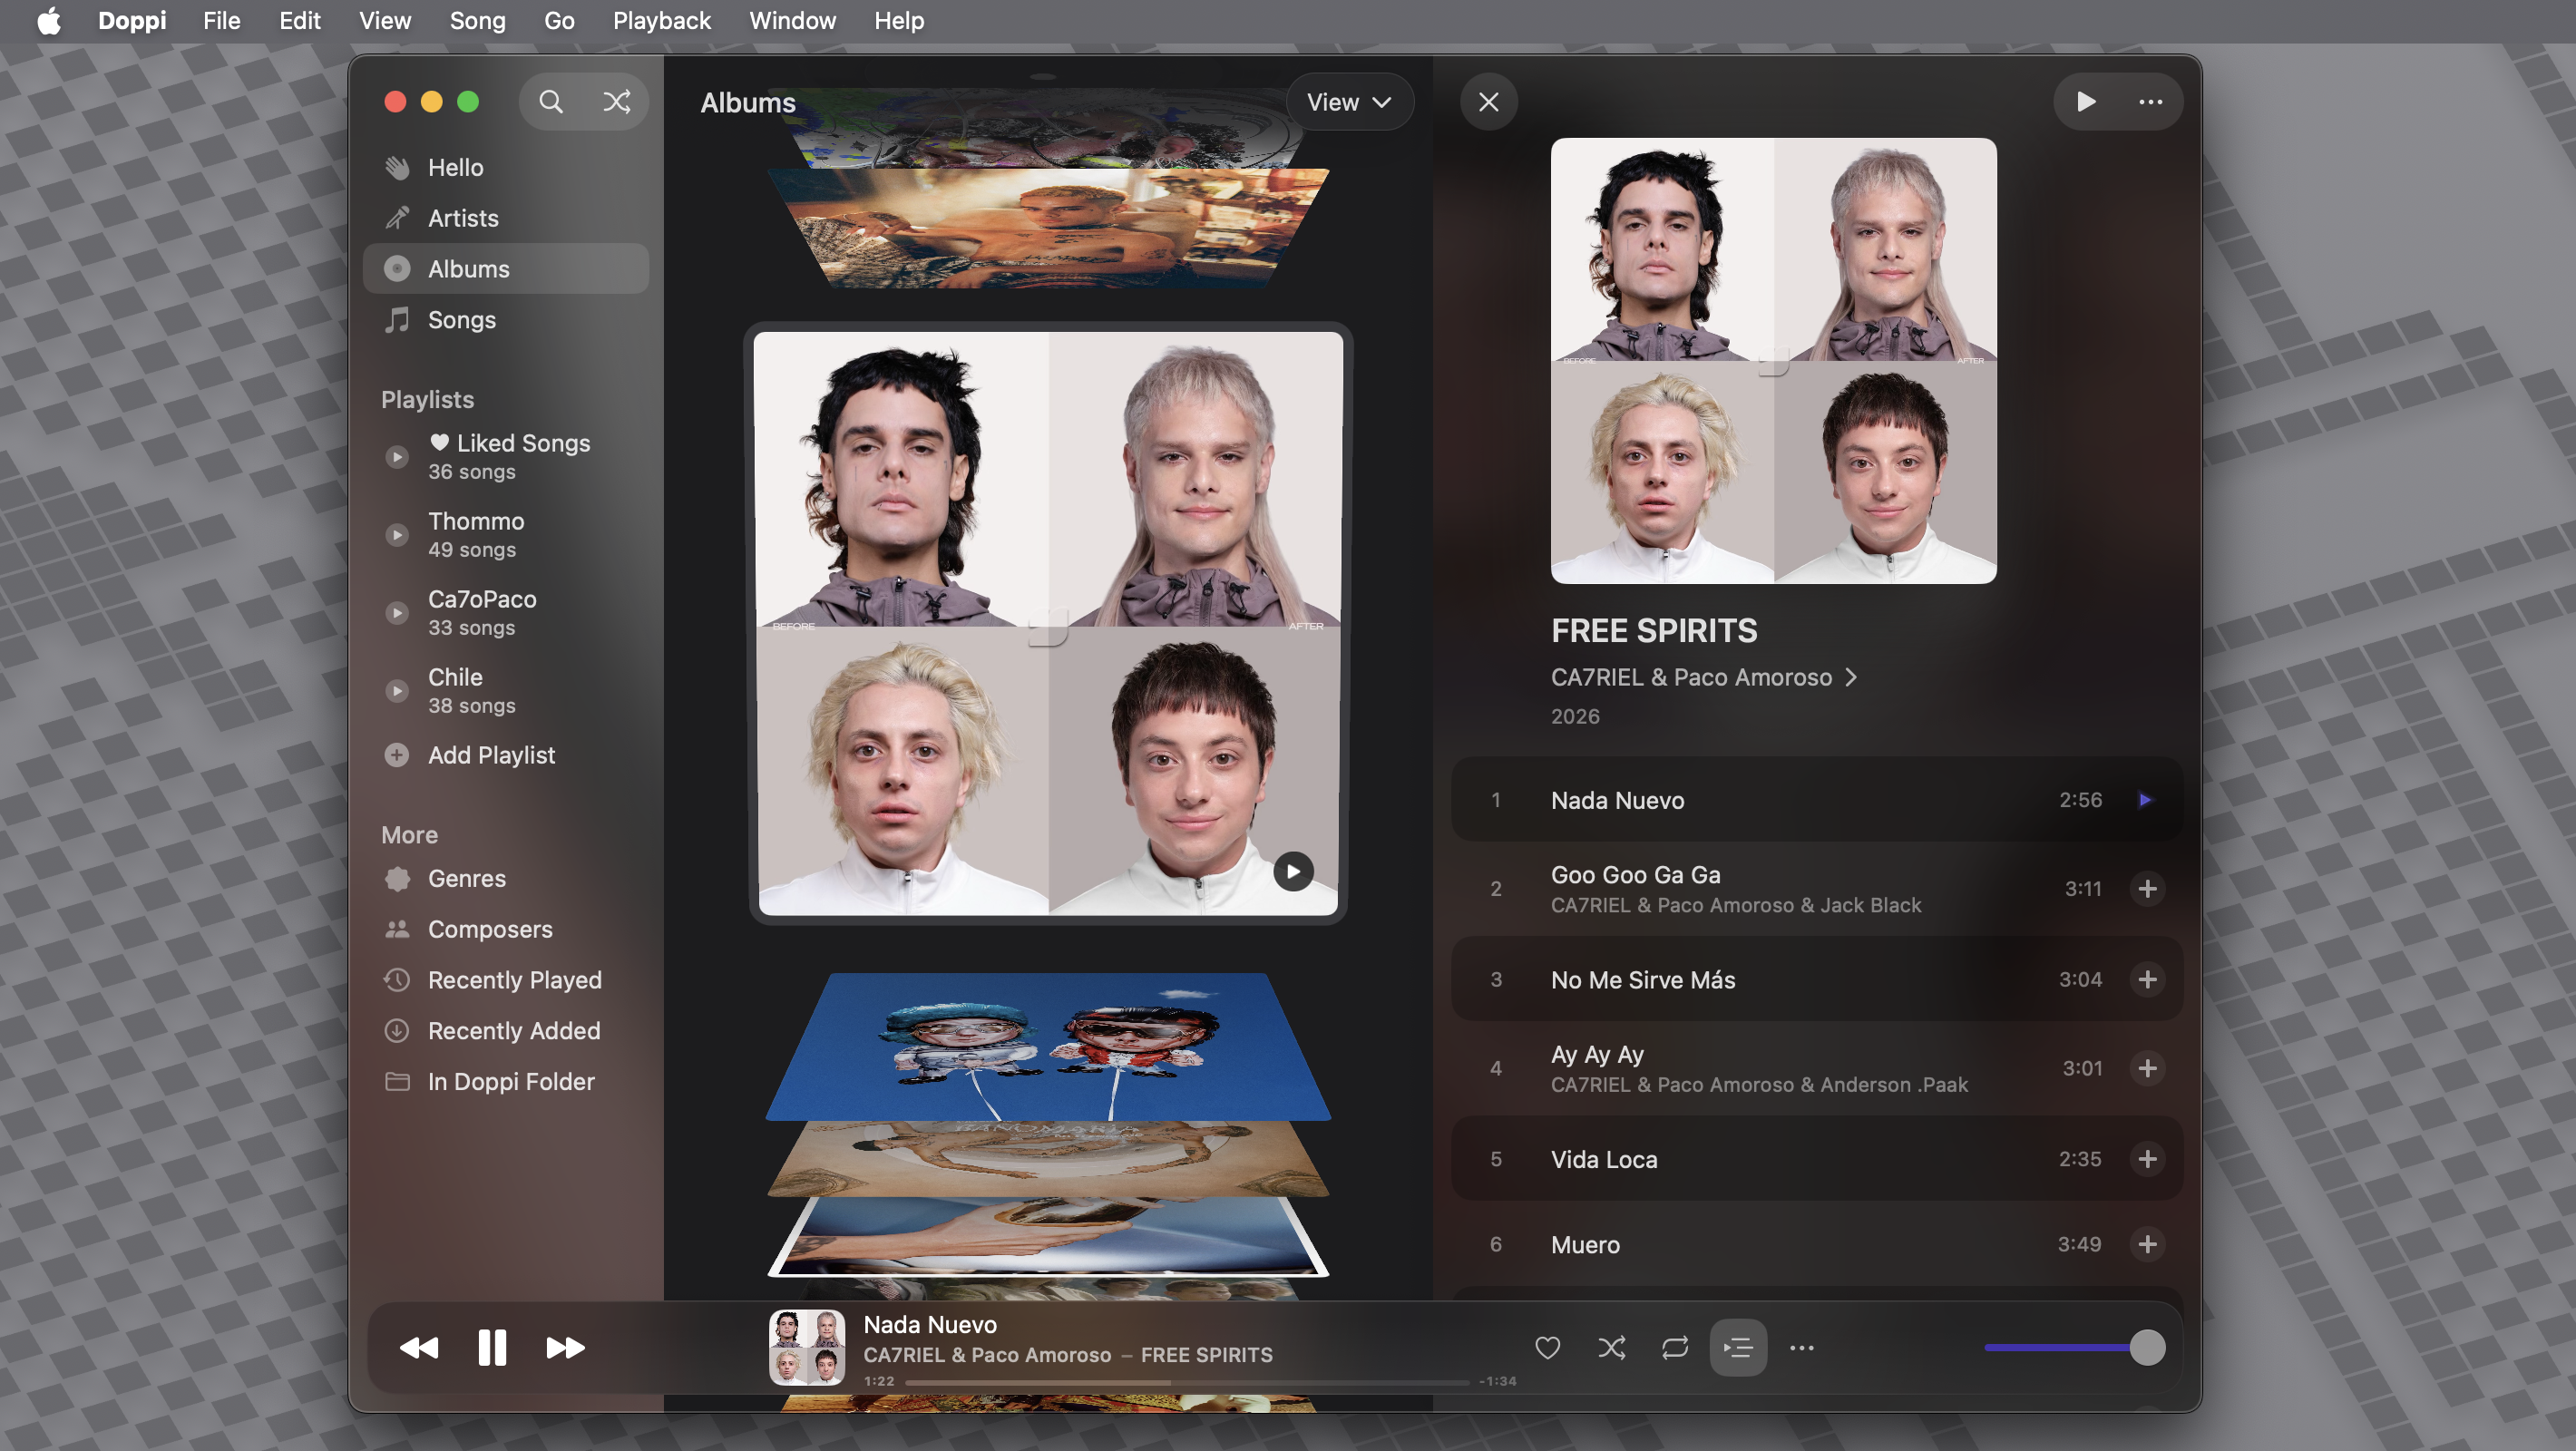
Task: Click the shuffle icon next to search
Action: click(617, 101)
